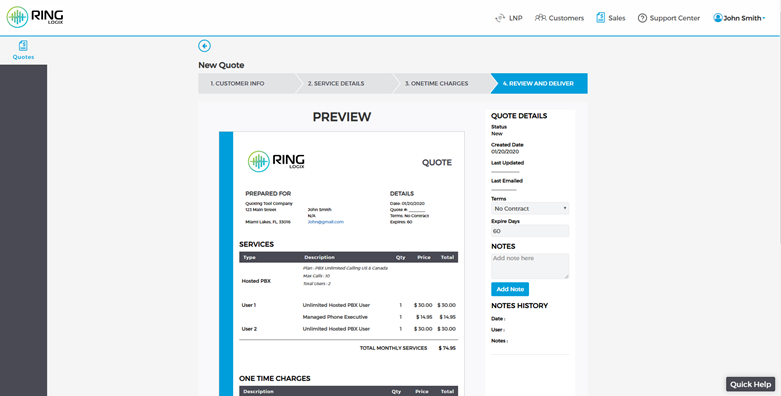
Task: Open the Support Center menu
Action: click(x=669, y=18)
